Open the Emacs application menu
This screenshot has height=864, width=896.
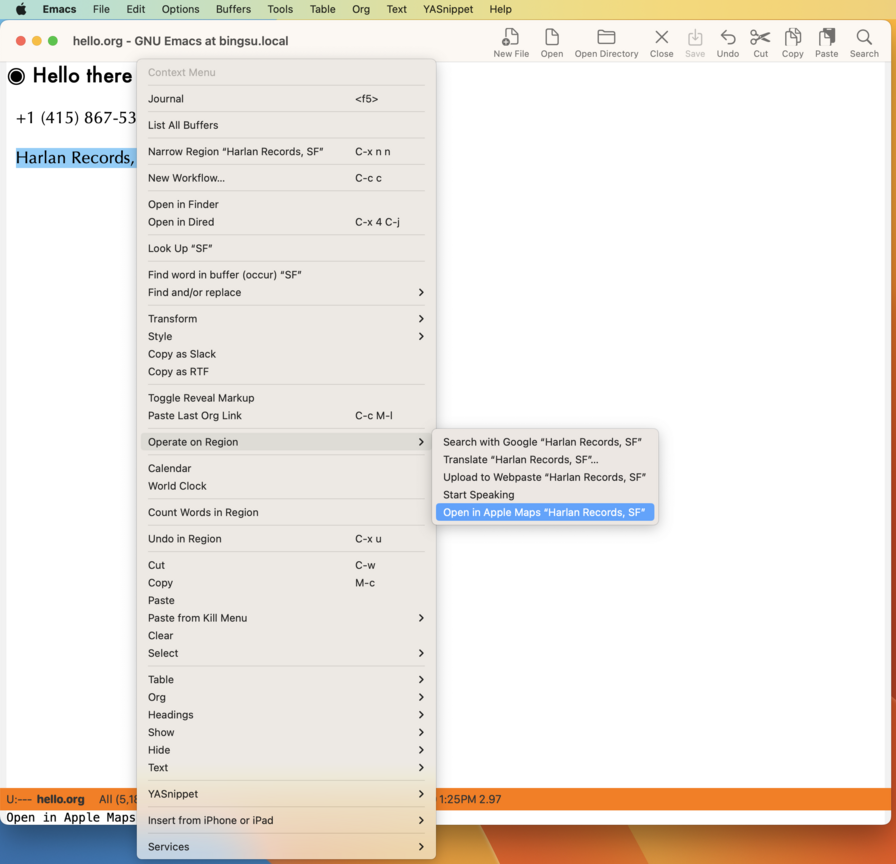[59, 9]
